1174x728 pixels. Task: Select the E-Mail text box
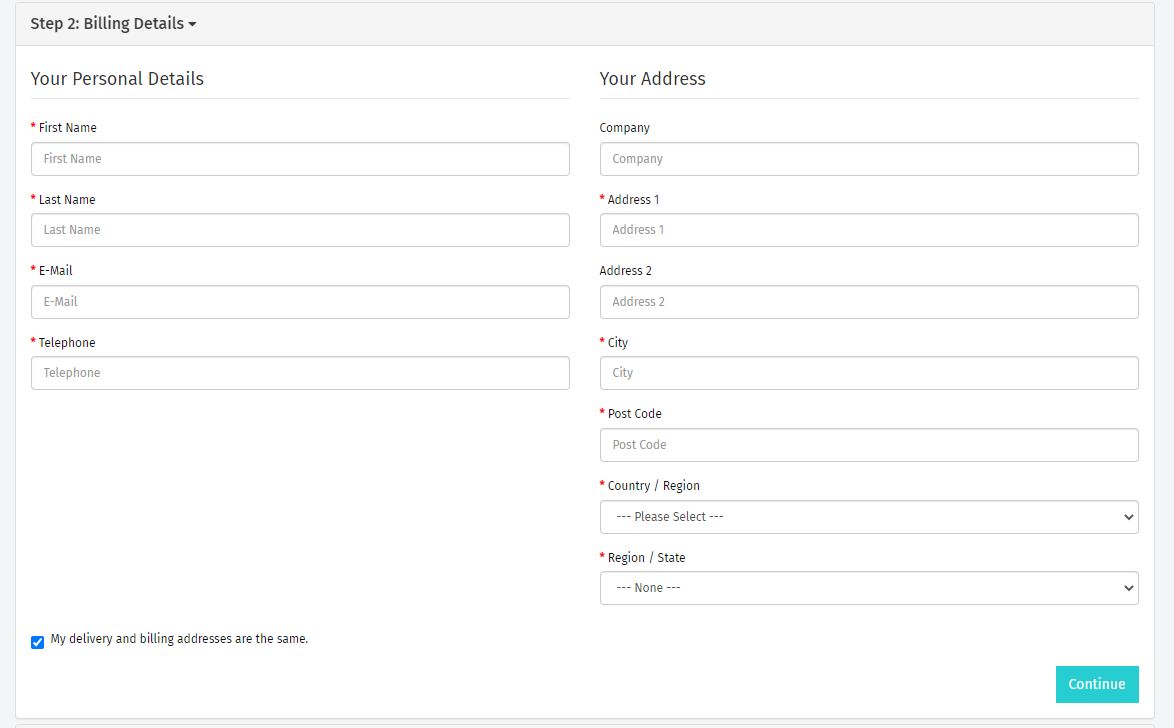300,302
